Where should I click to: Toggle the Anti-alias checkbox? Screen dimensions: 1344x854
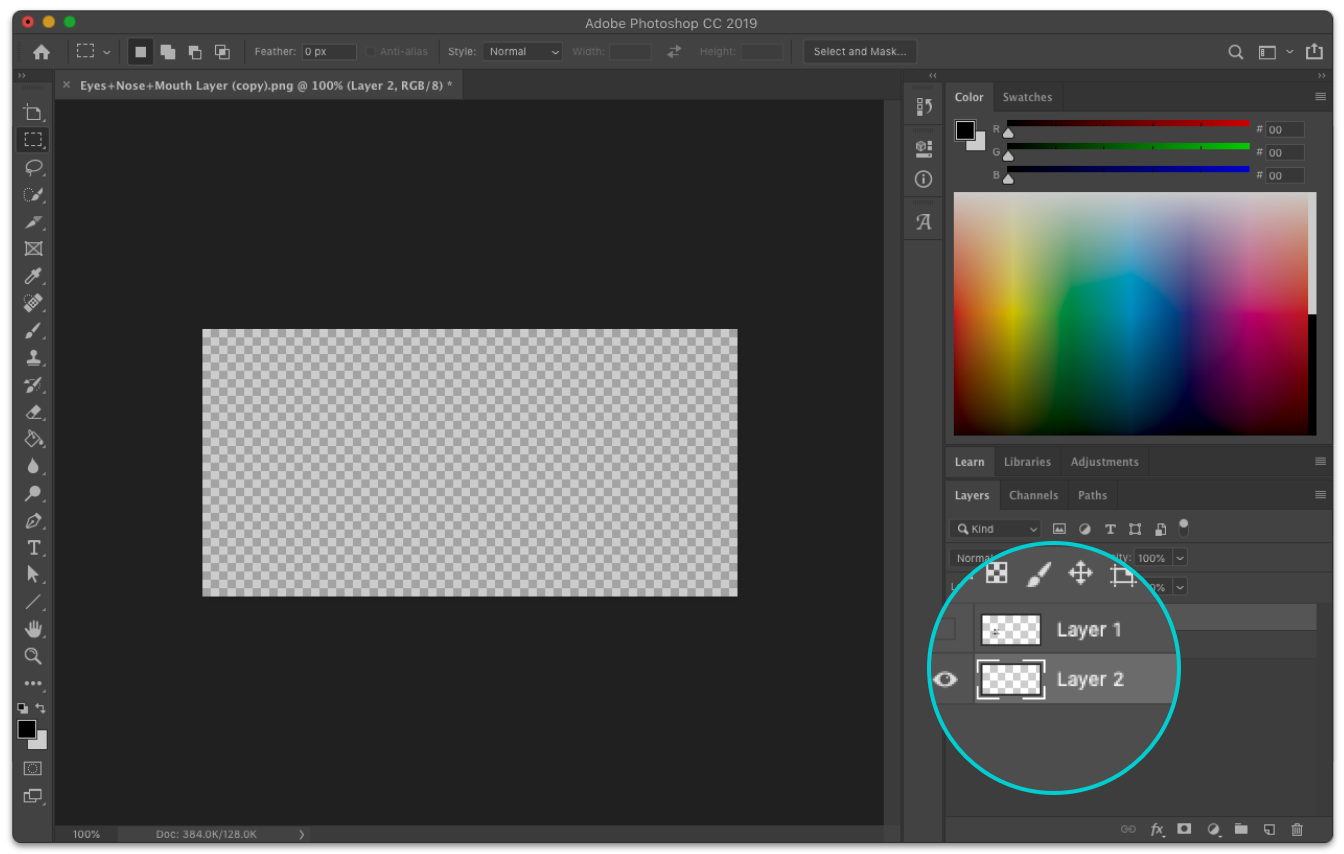[371, 52]
